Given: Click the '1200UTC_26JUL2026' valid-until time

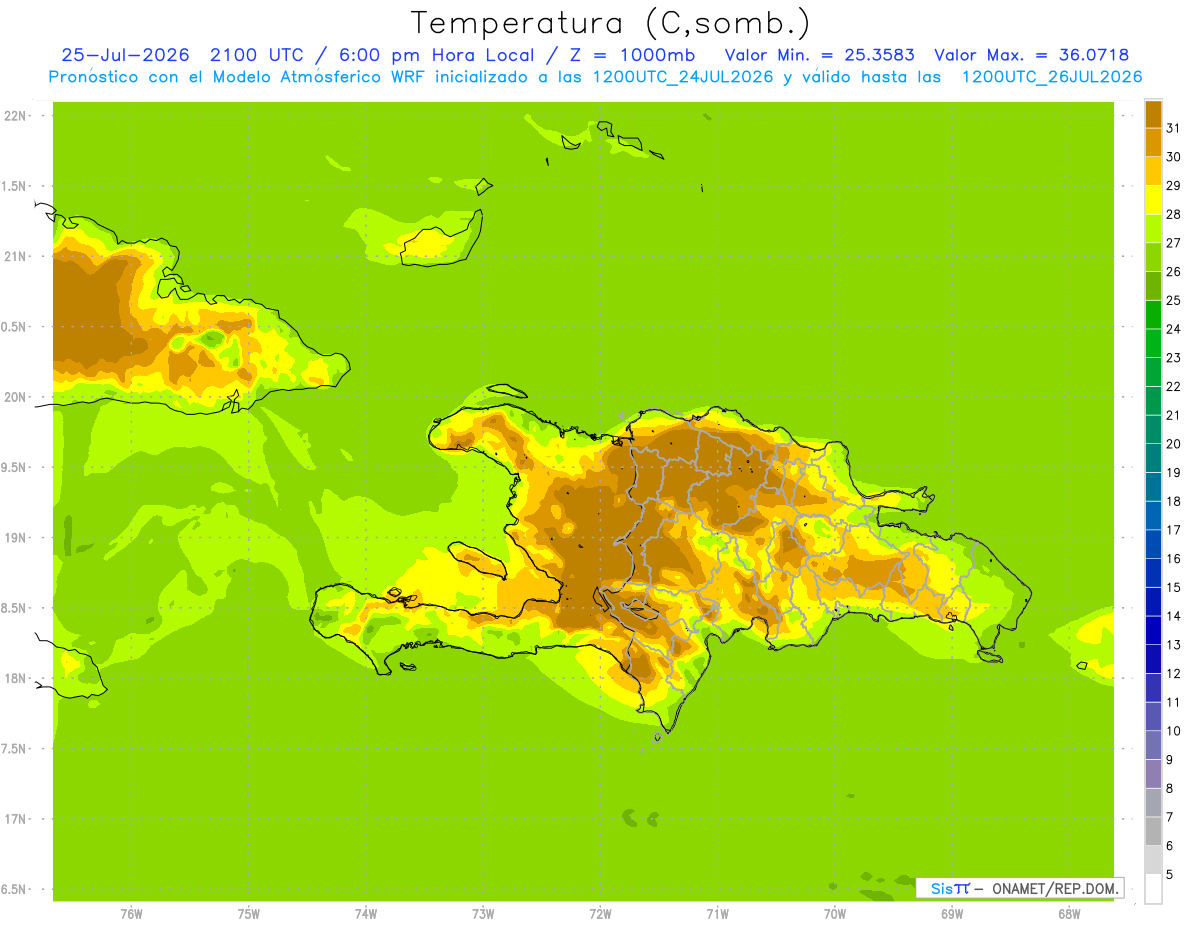Looking at the screenshot, I should [x=1052, y=77].
